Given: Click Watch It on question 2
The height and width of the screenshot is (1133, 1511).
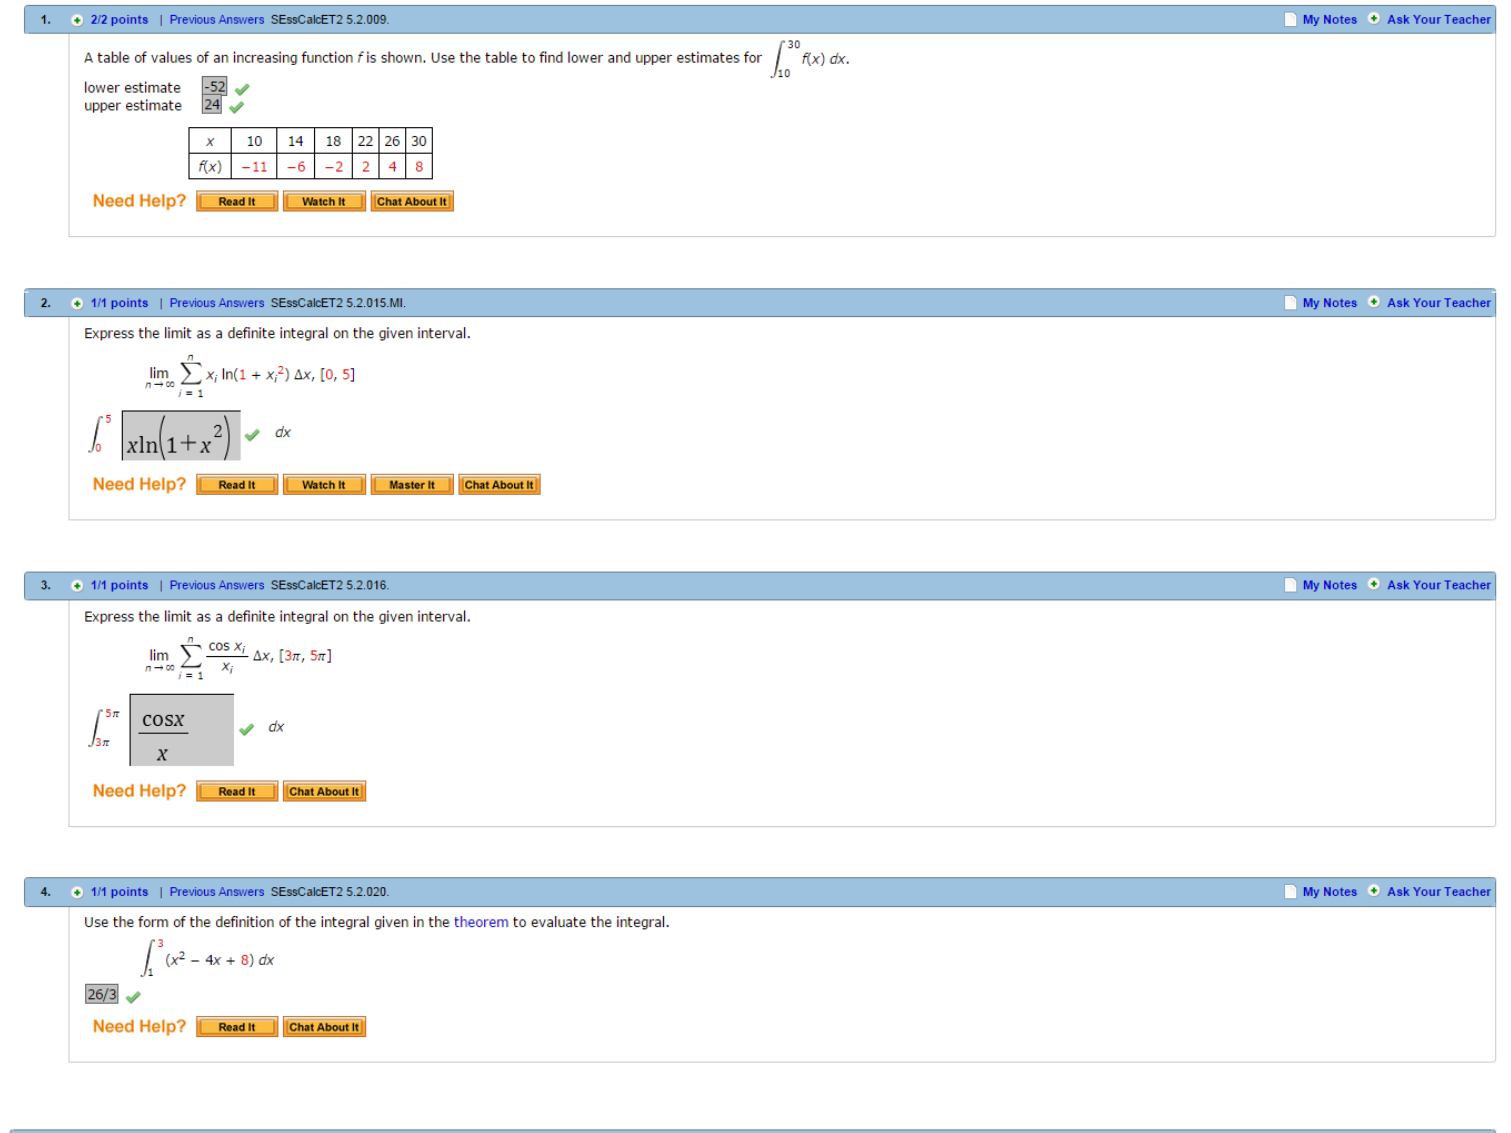Looking at the screenshot, I should [324, 484].
